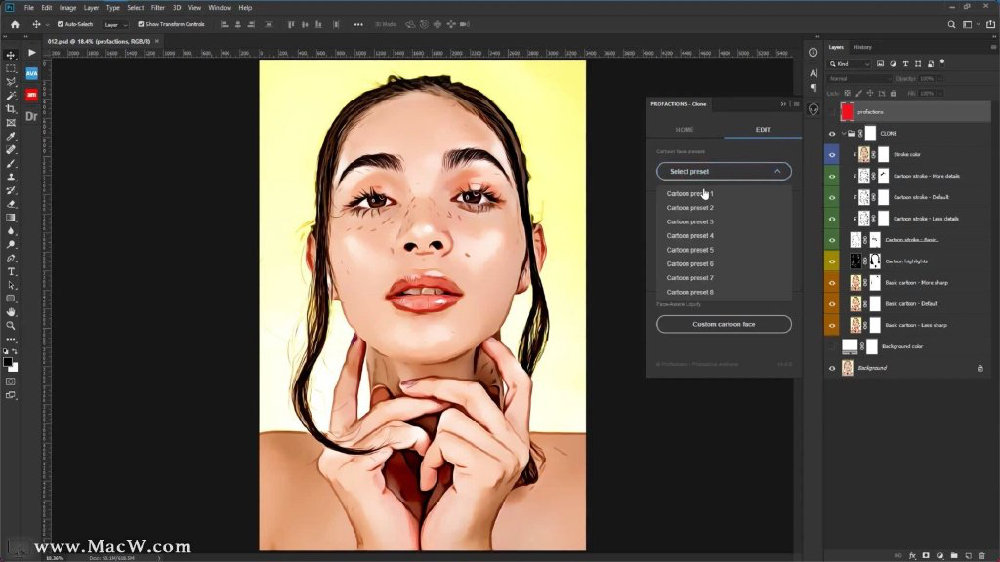
Task: Hide Cartoon stroke - More details layer
Action: click(832, 176)
